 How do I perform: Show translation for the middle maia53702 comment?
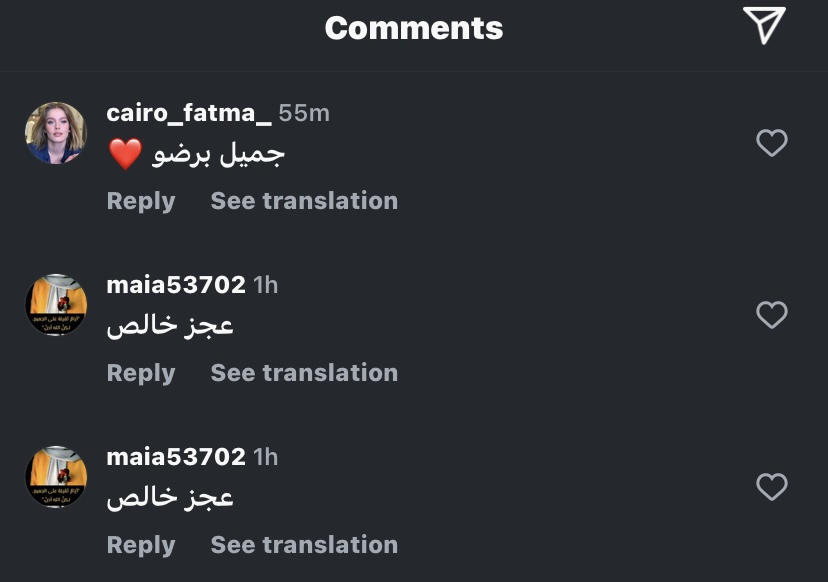pyautogui.click(x=304, y=373)
